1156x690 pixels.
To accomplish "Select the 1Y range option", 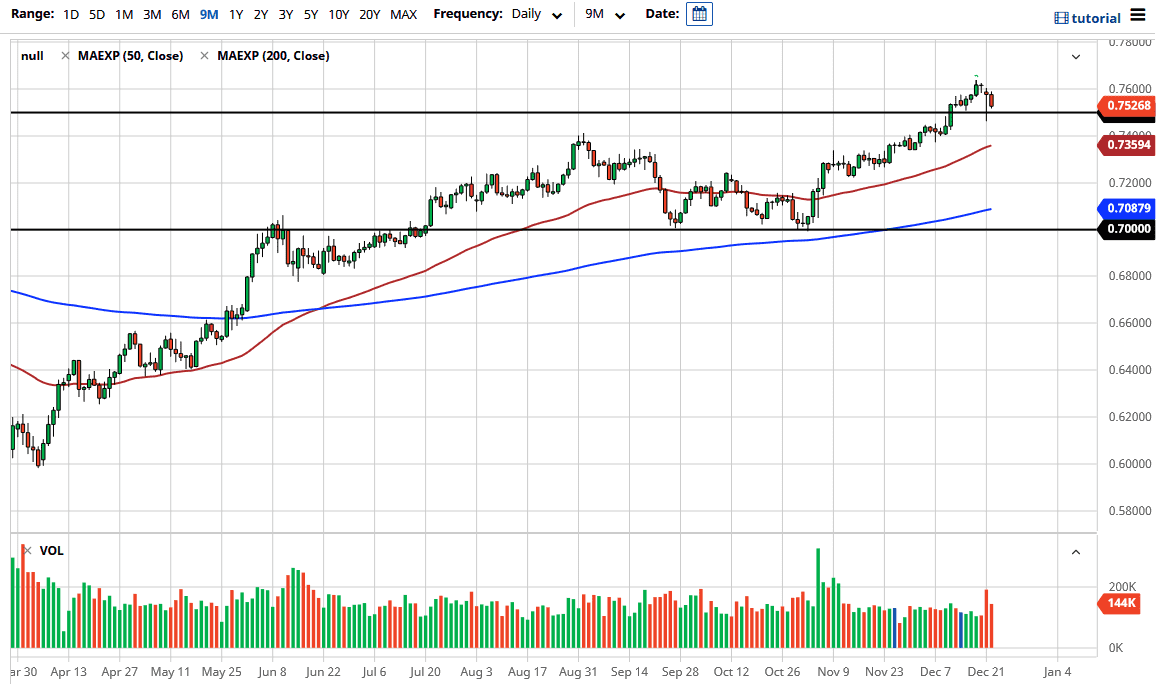I will 236,14.
